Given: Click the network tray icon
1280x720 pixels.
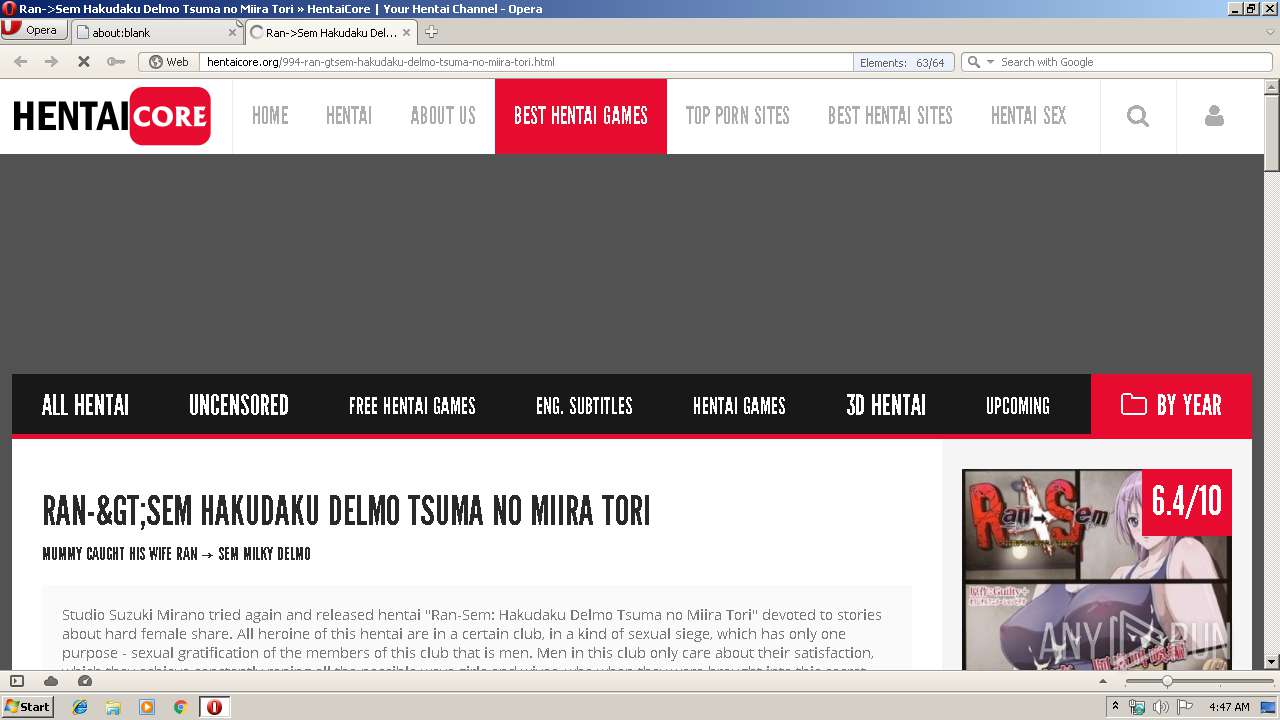Looking at the screenshot, I should point(1137,707).
